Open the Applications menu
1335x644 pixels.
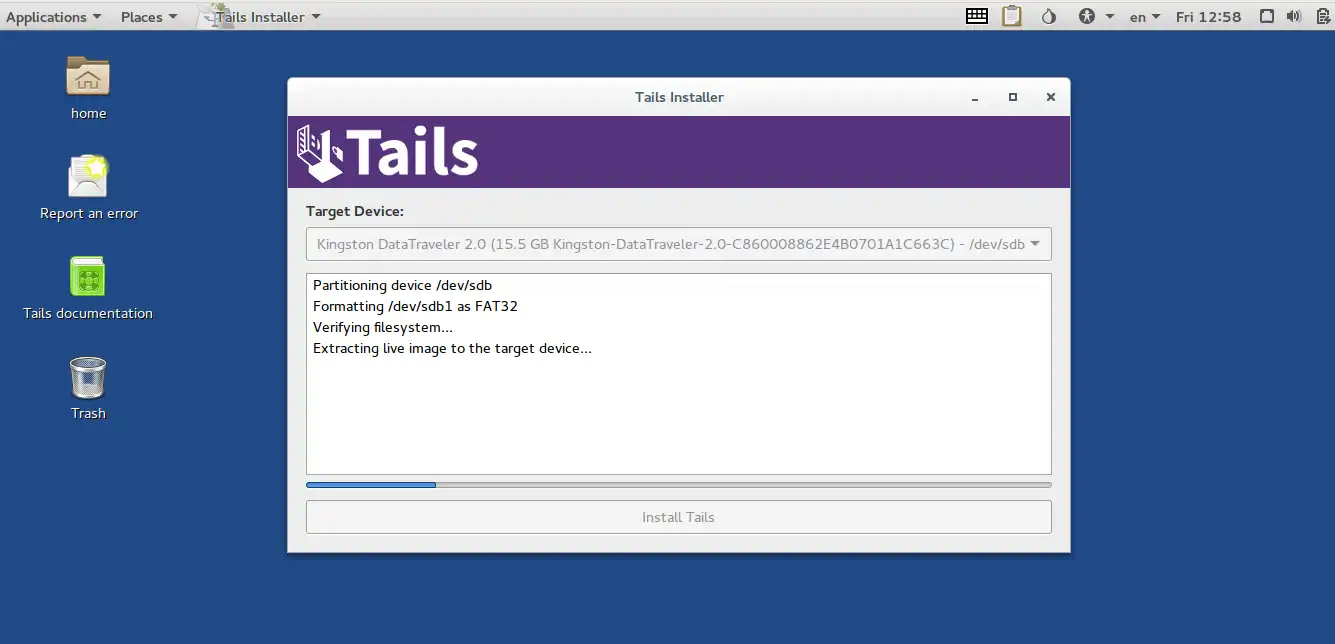coord(47,16)
